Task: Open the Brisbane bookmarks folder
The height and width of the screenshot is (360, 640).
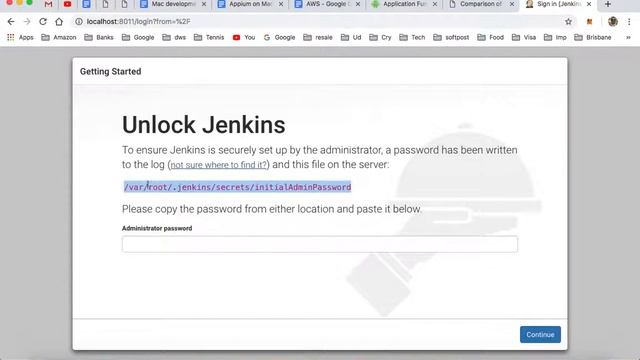Action: tap(593, 37)
